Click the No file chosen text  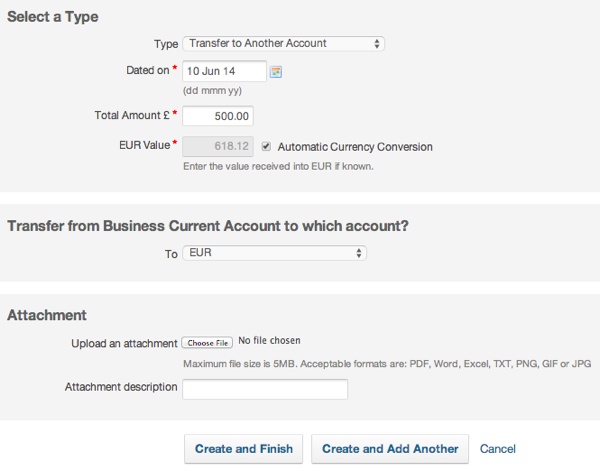[x=270, y=341]
